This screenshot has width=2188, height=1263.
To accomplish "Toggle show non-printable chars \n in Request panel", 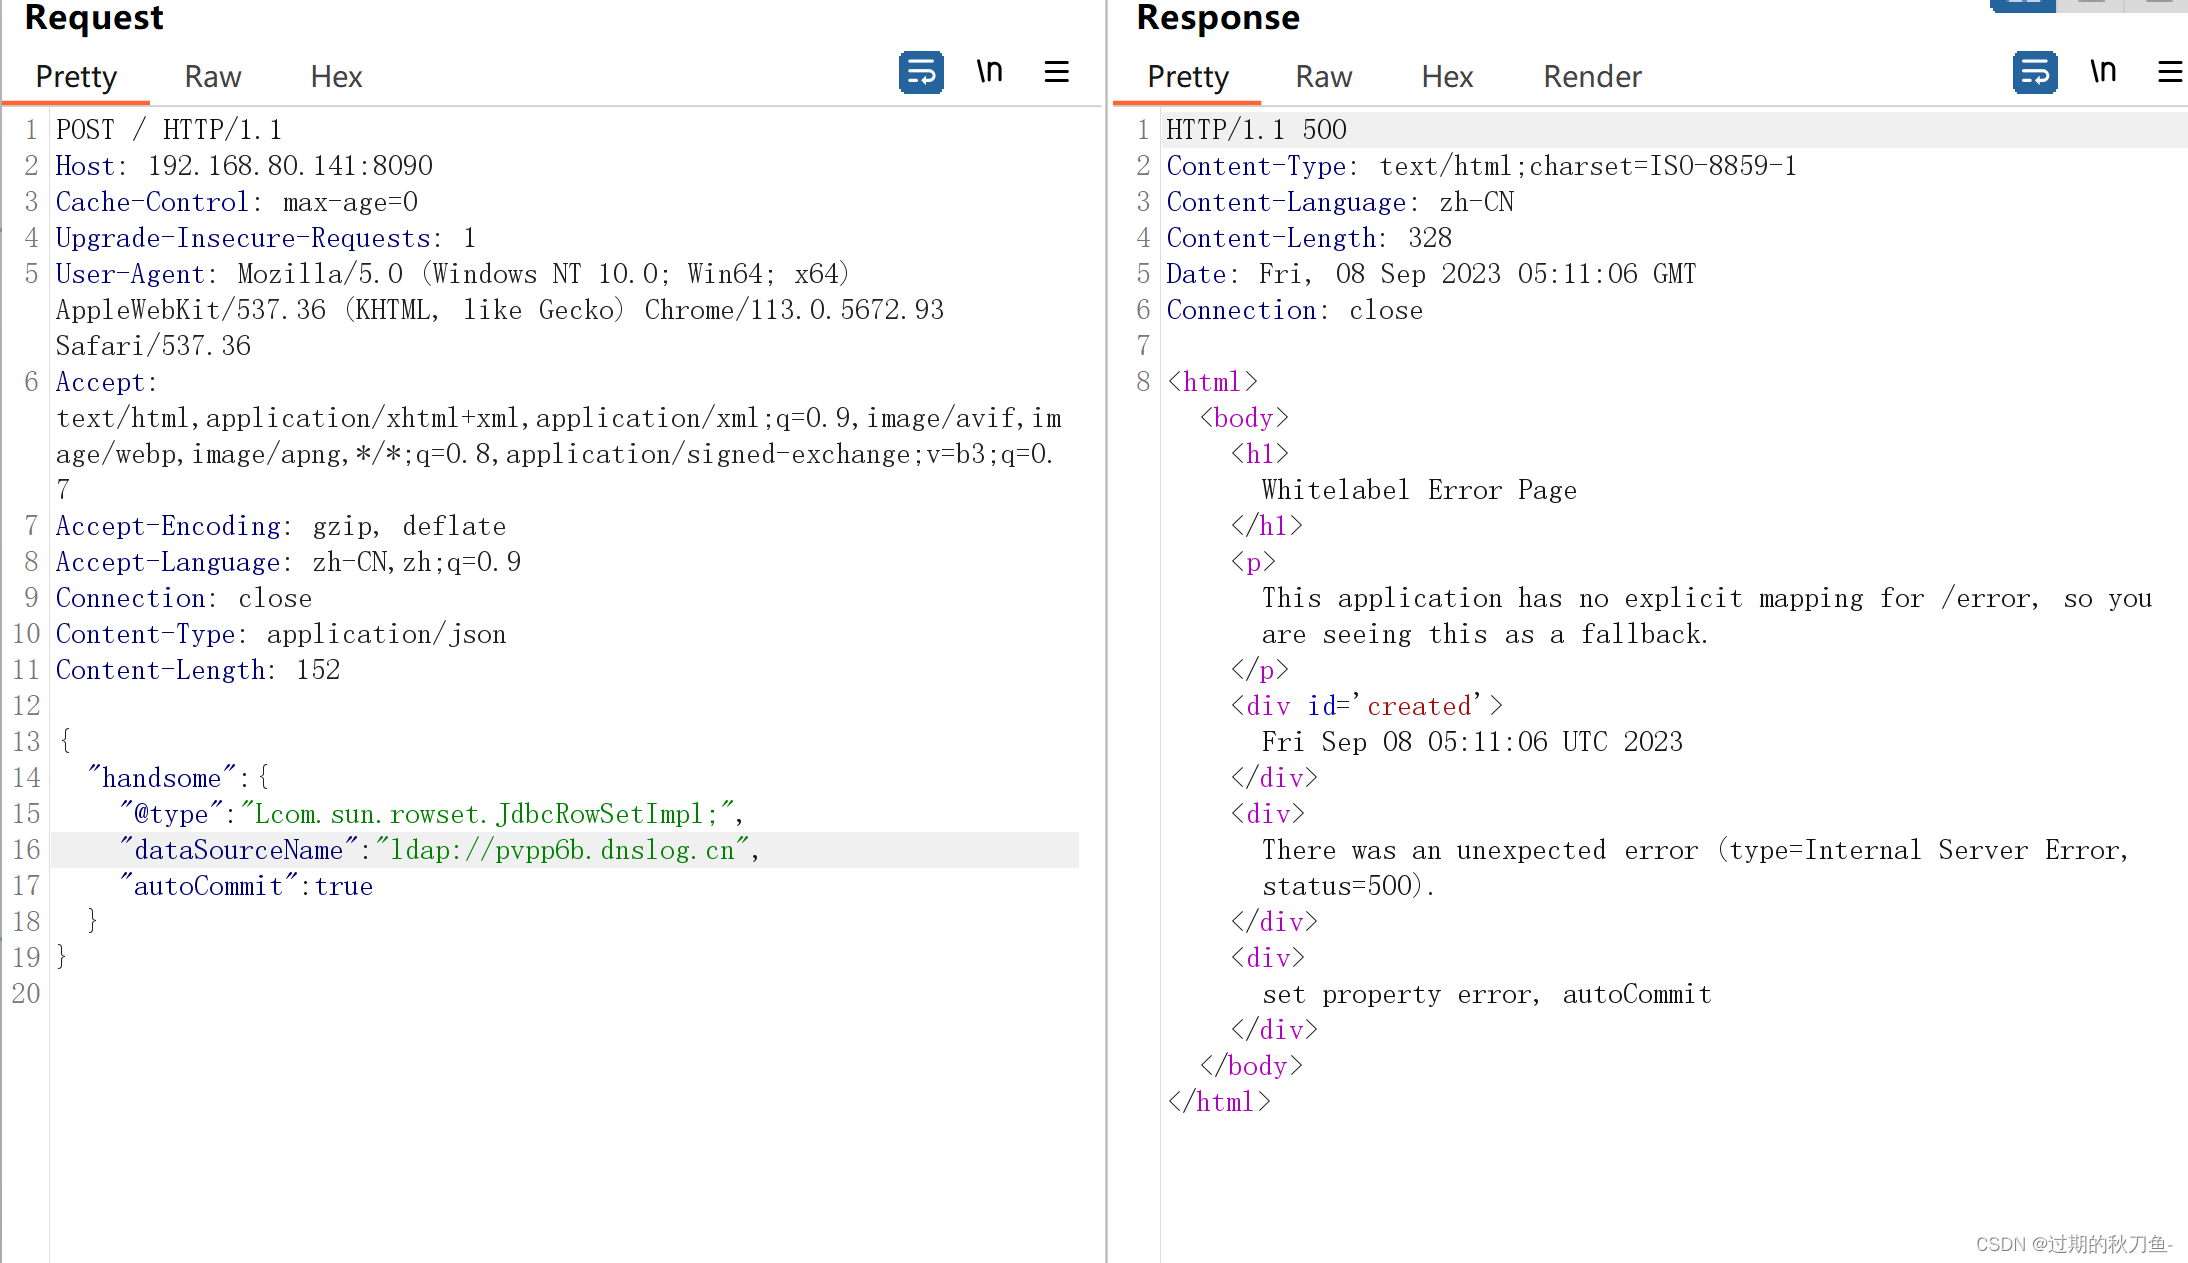I will click(x=989, y=72).
